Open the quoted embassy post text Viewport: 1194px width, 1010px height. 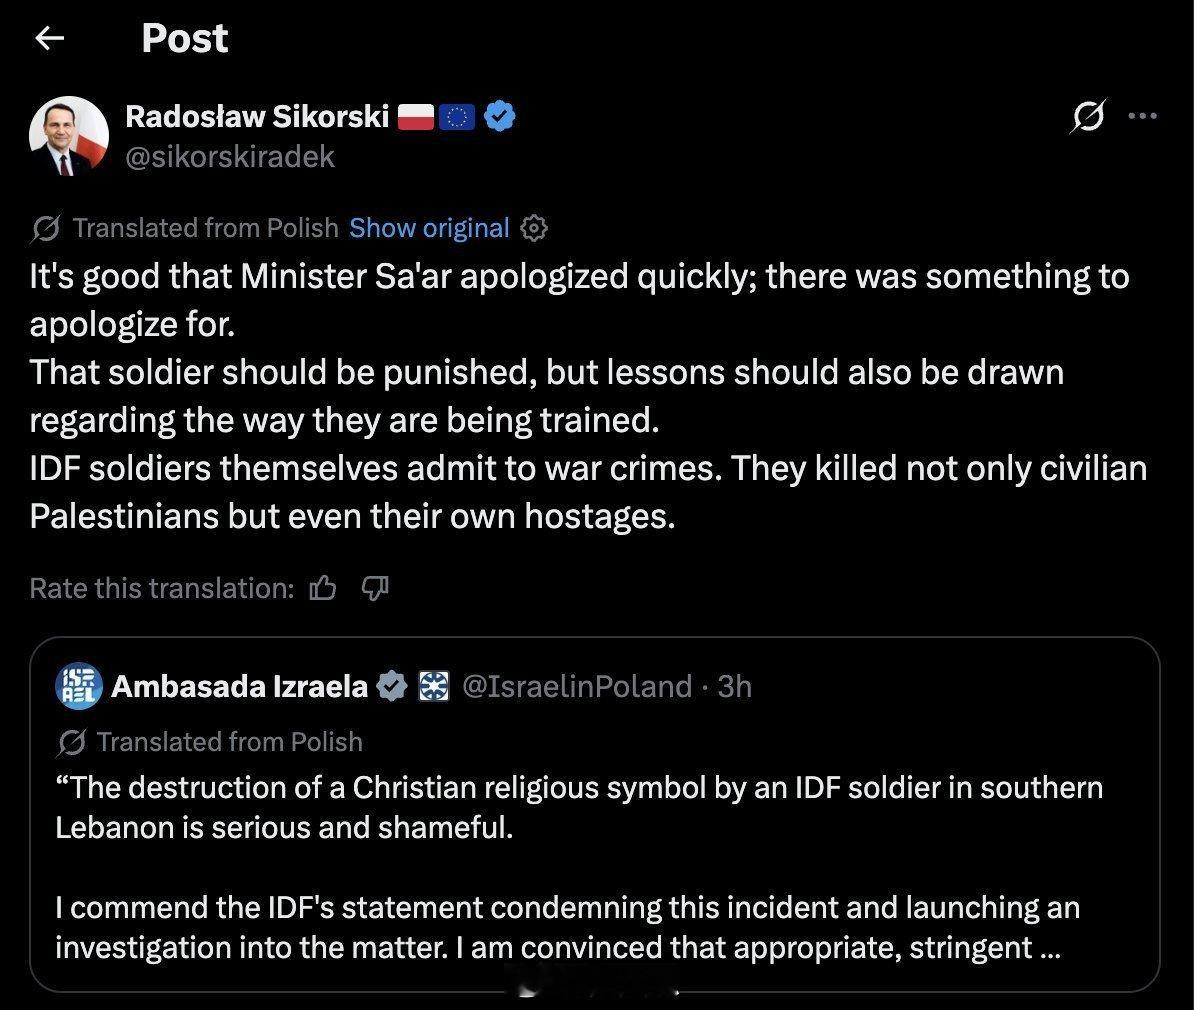(x=580, y=867)
